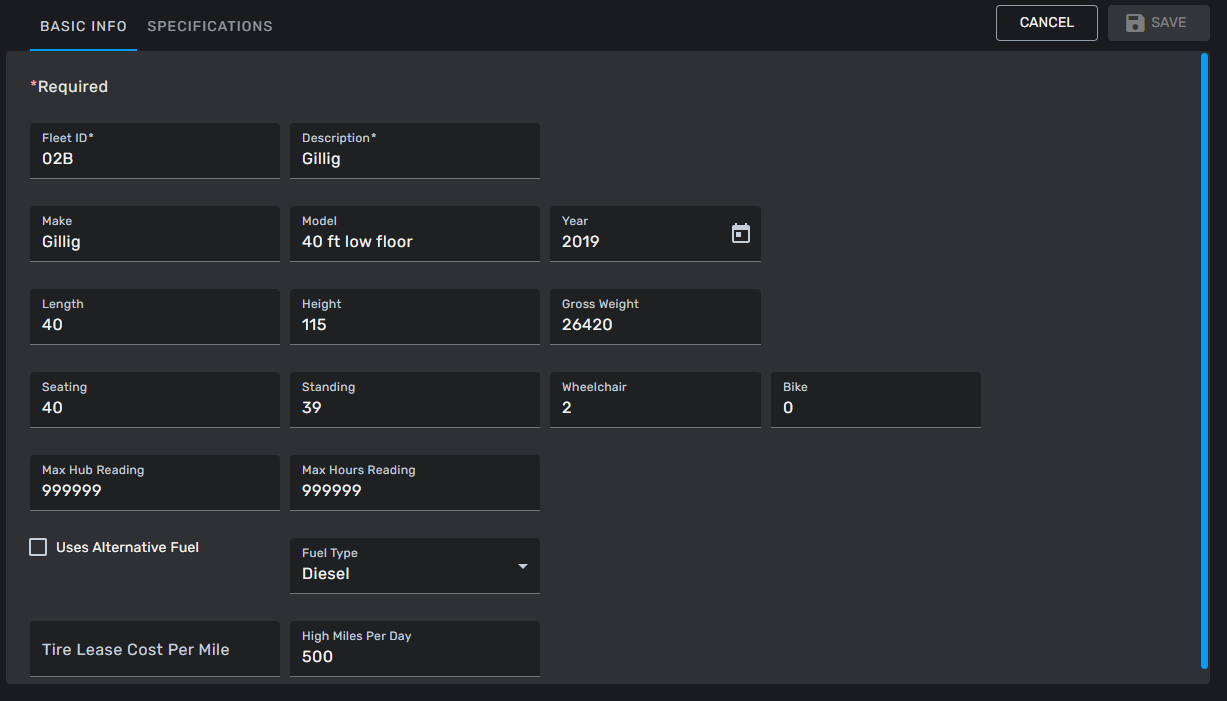This screenshot has width=1227, height=701.
Task: Expand the Fuel Type dropdown arrow
Action: (522, 566)
